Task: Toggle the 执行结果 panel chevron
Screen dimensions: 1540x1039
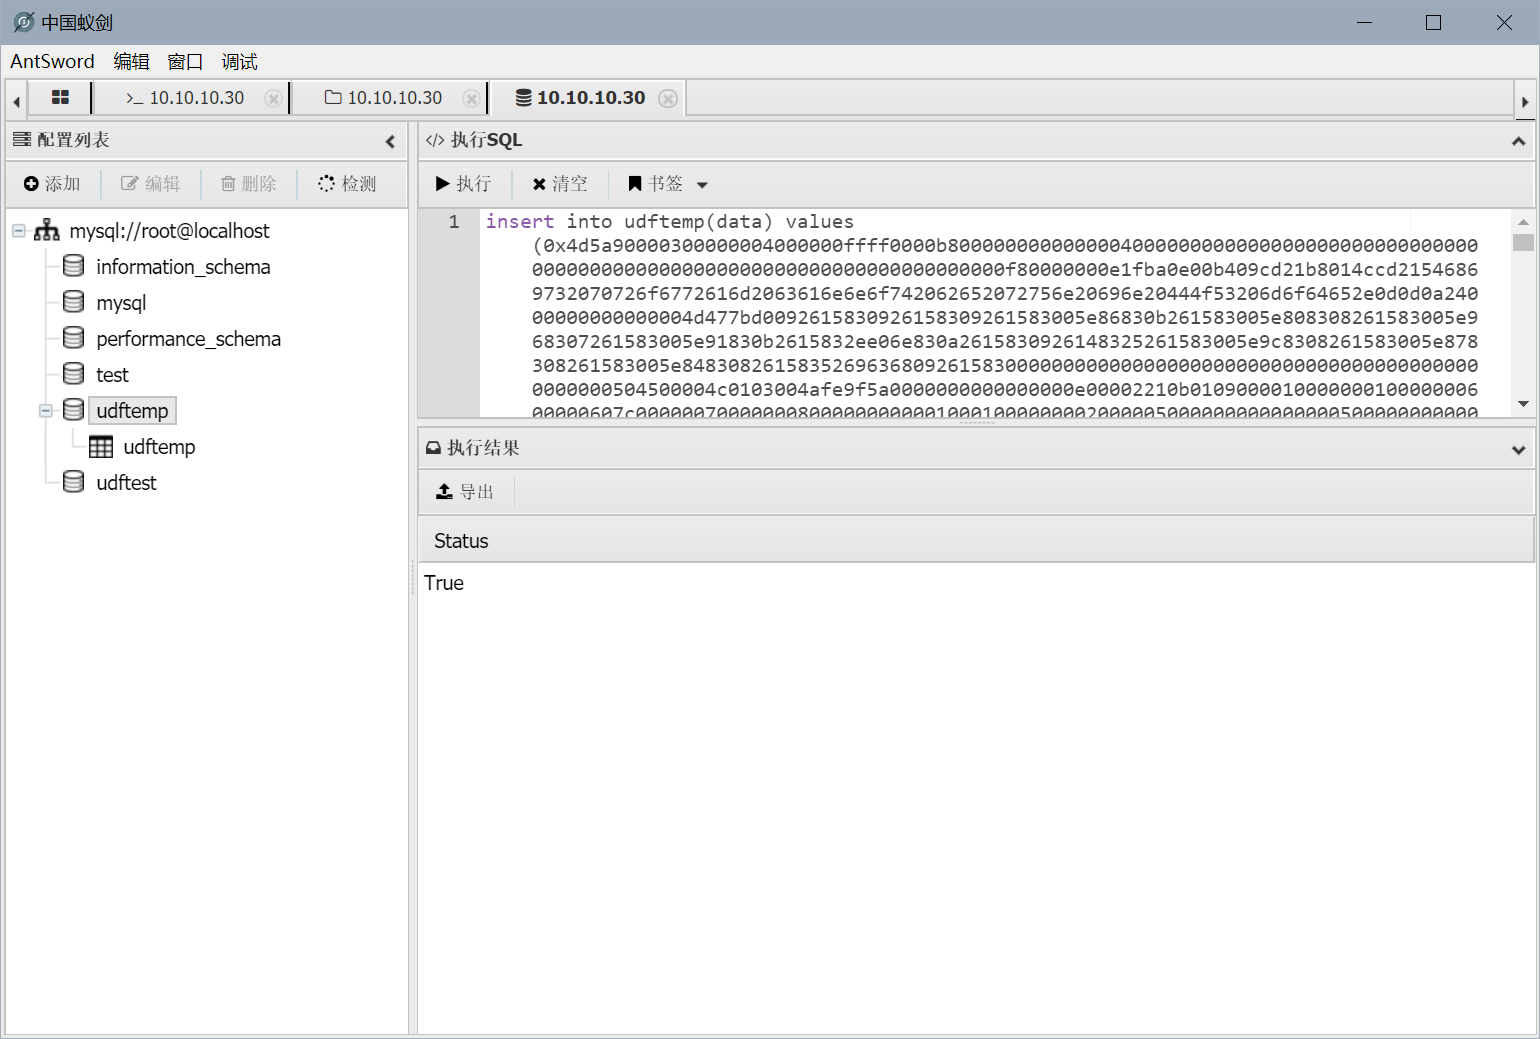Action: click(1518, 449)
